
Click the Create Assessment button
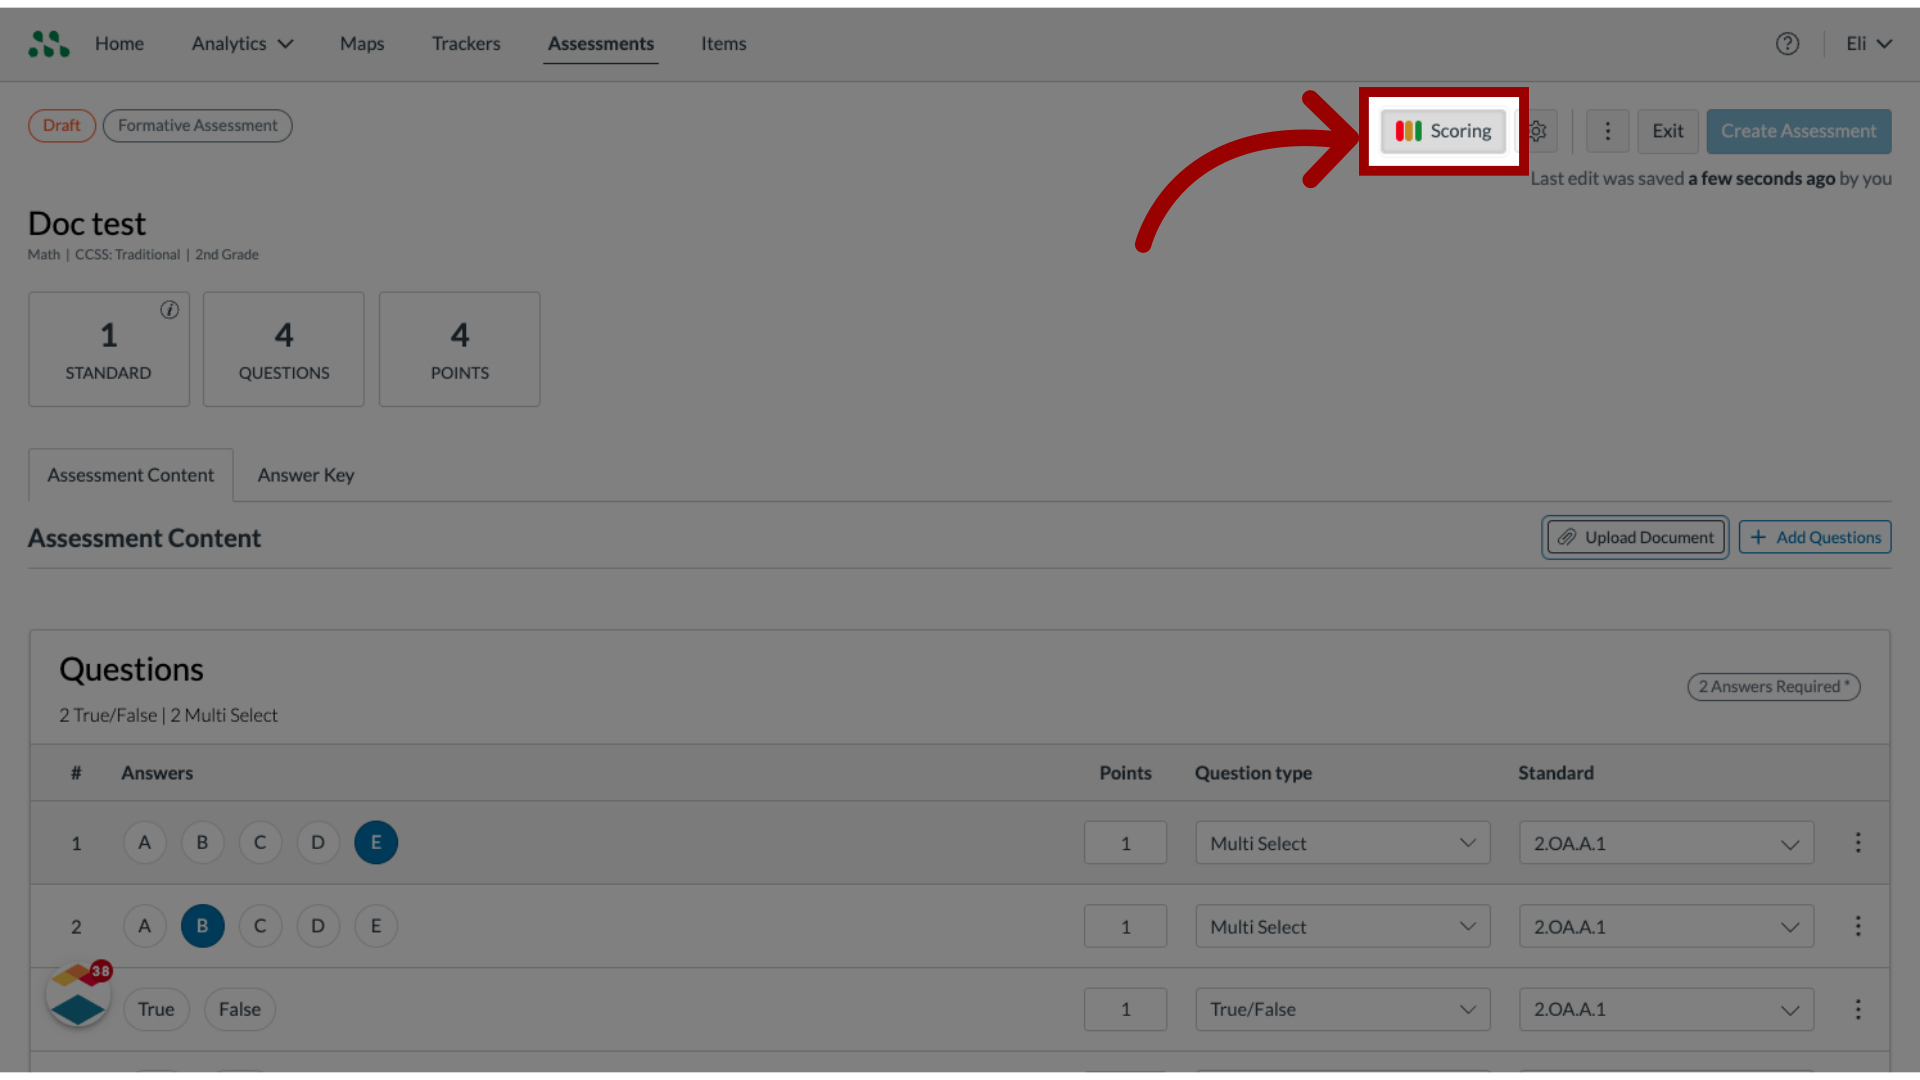click(1797, 129)
